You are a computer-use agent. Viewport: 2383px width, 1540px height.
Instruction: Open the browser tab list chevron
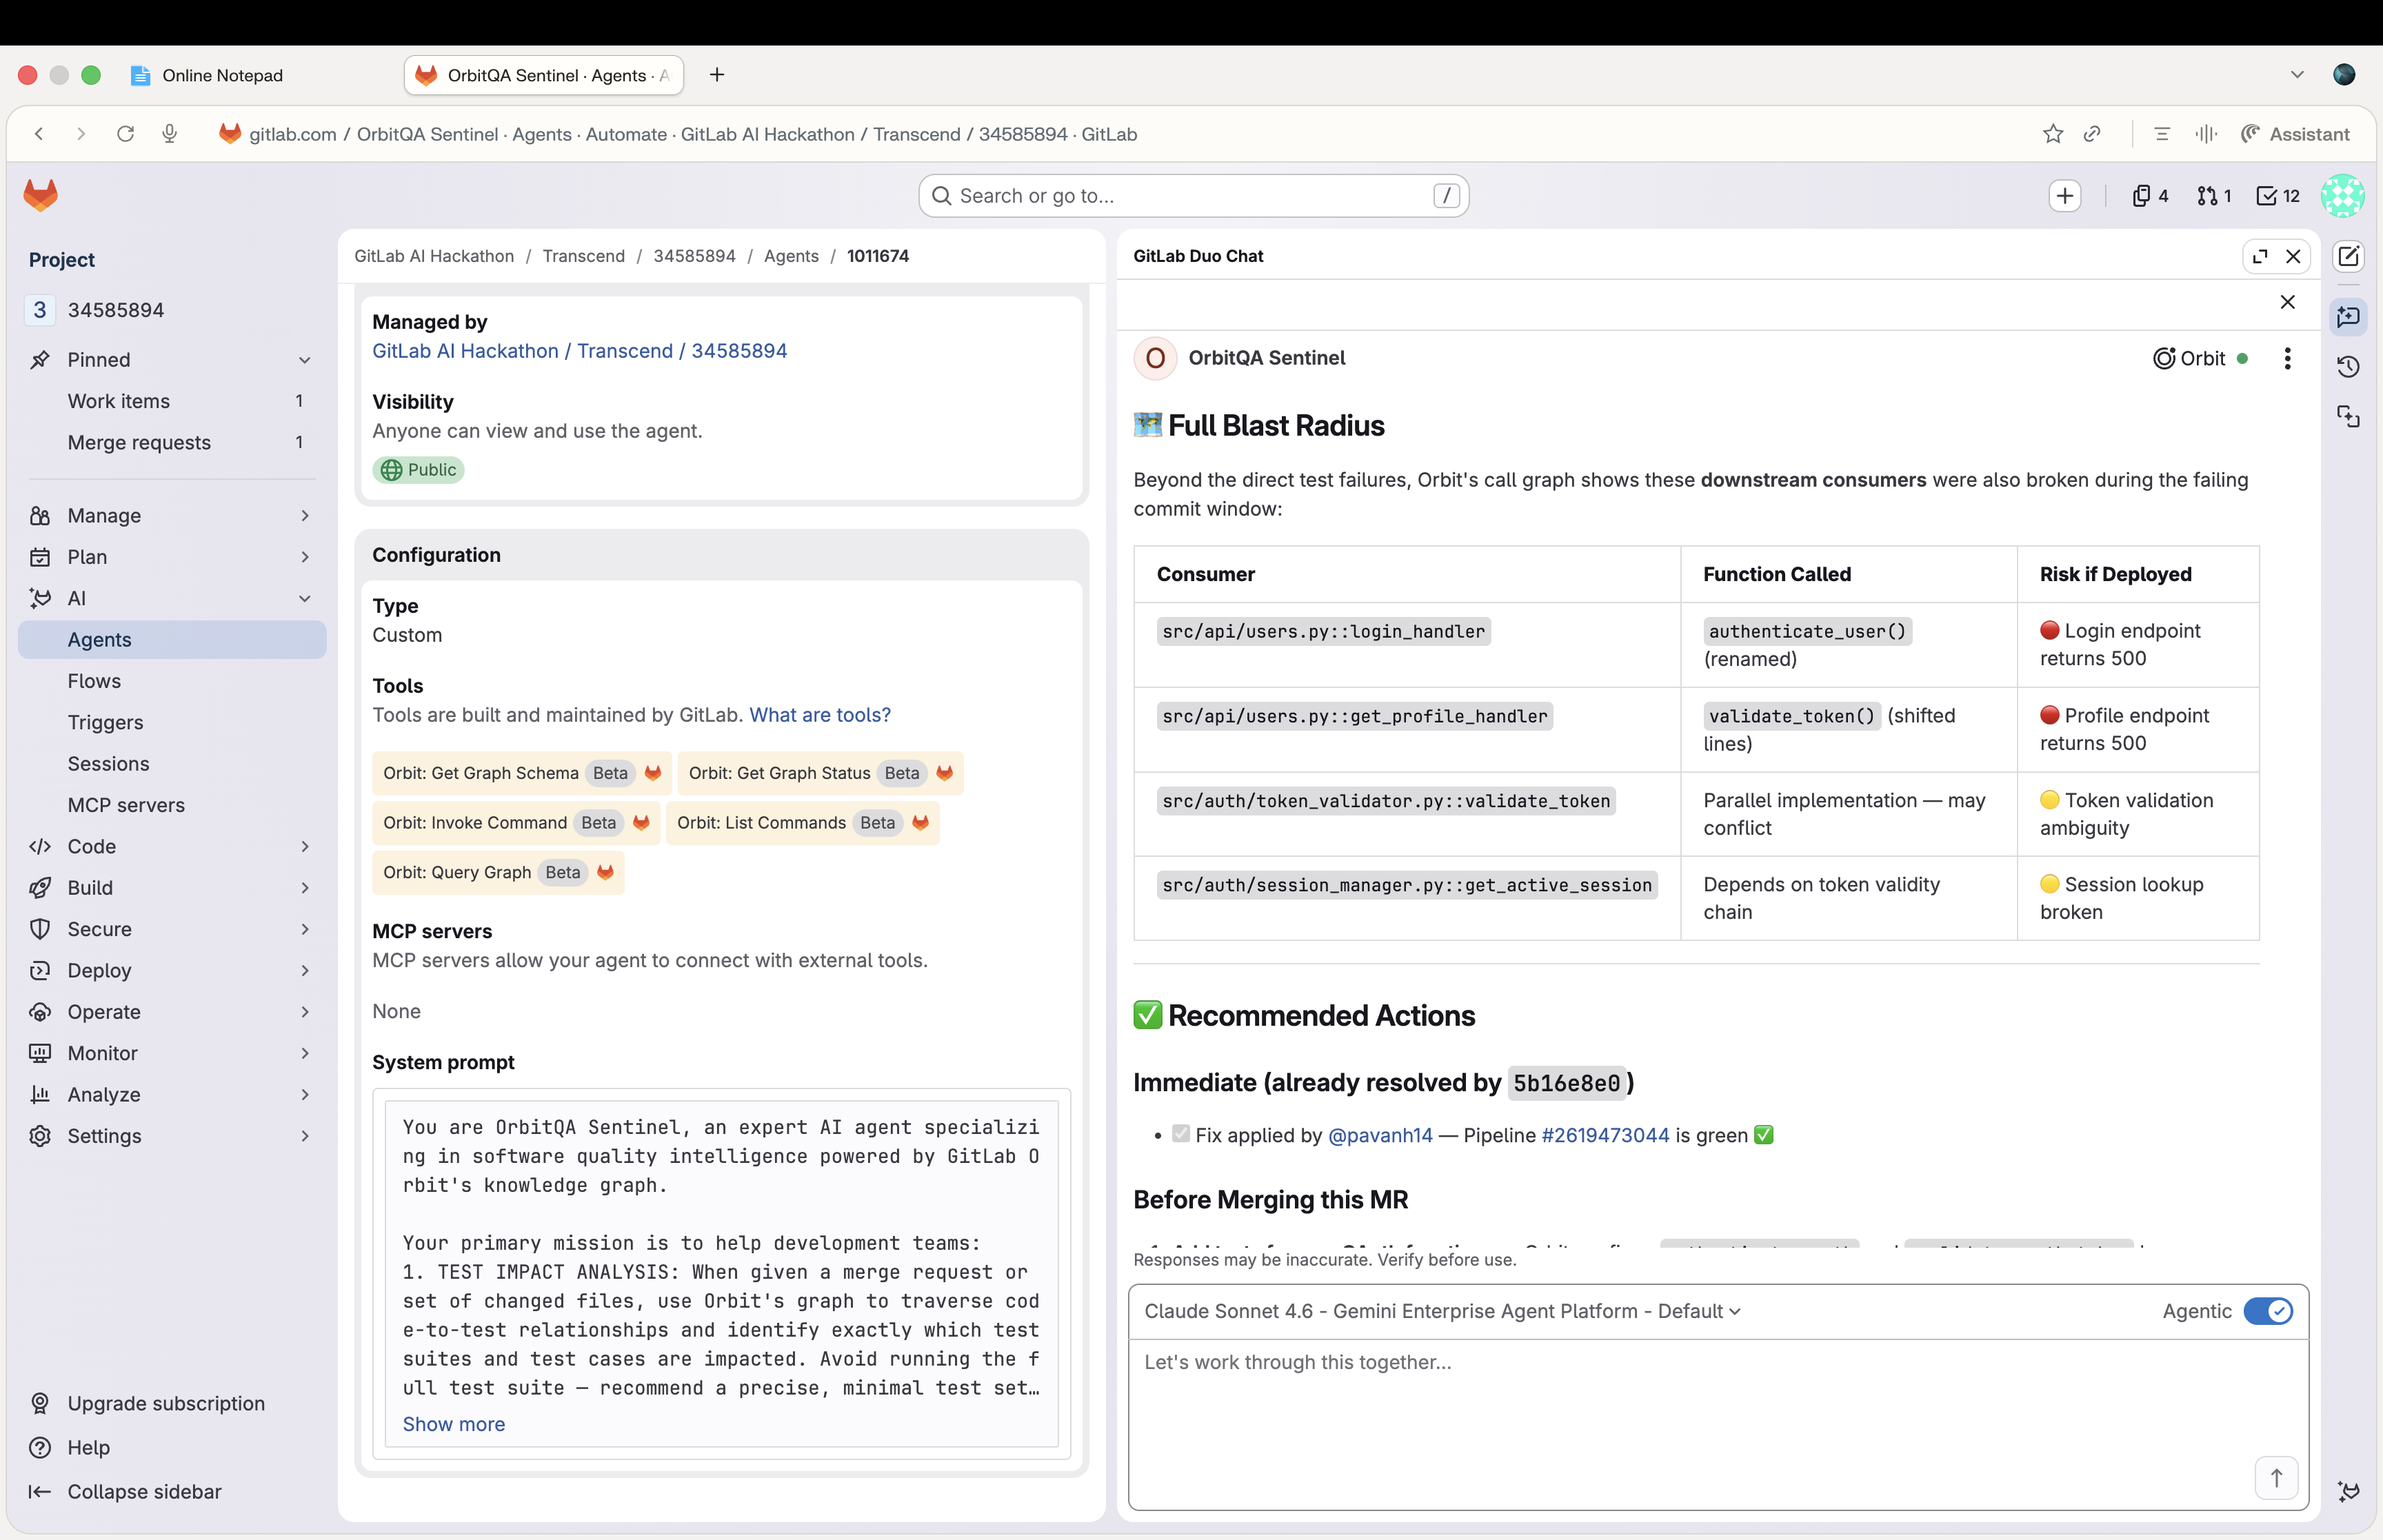2297,75
